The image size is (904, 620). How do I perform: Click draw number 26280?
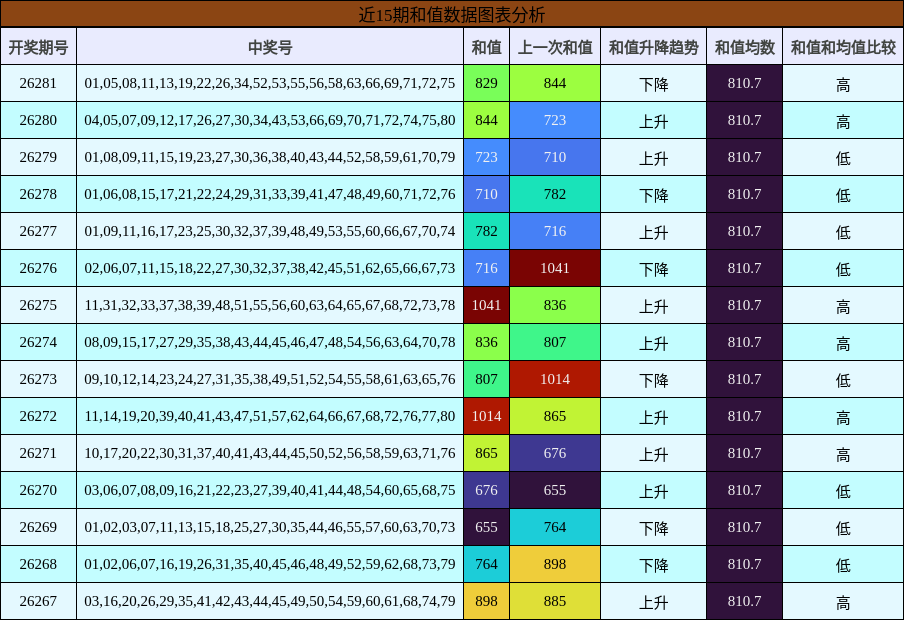pos(38,120)
